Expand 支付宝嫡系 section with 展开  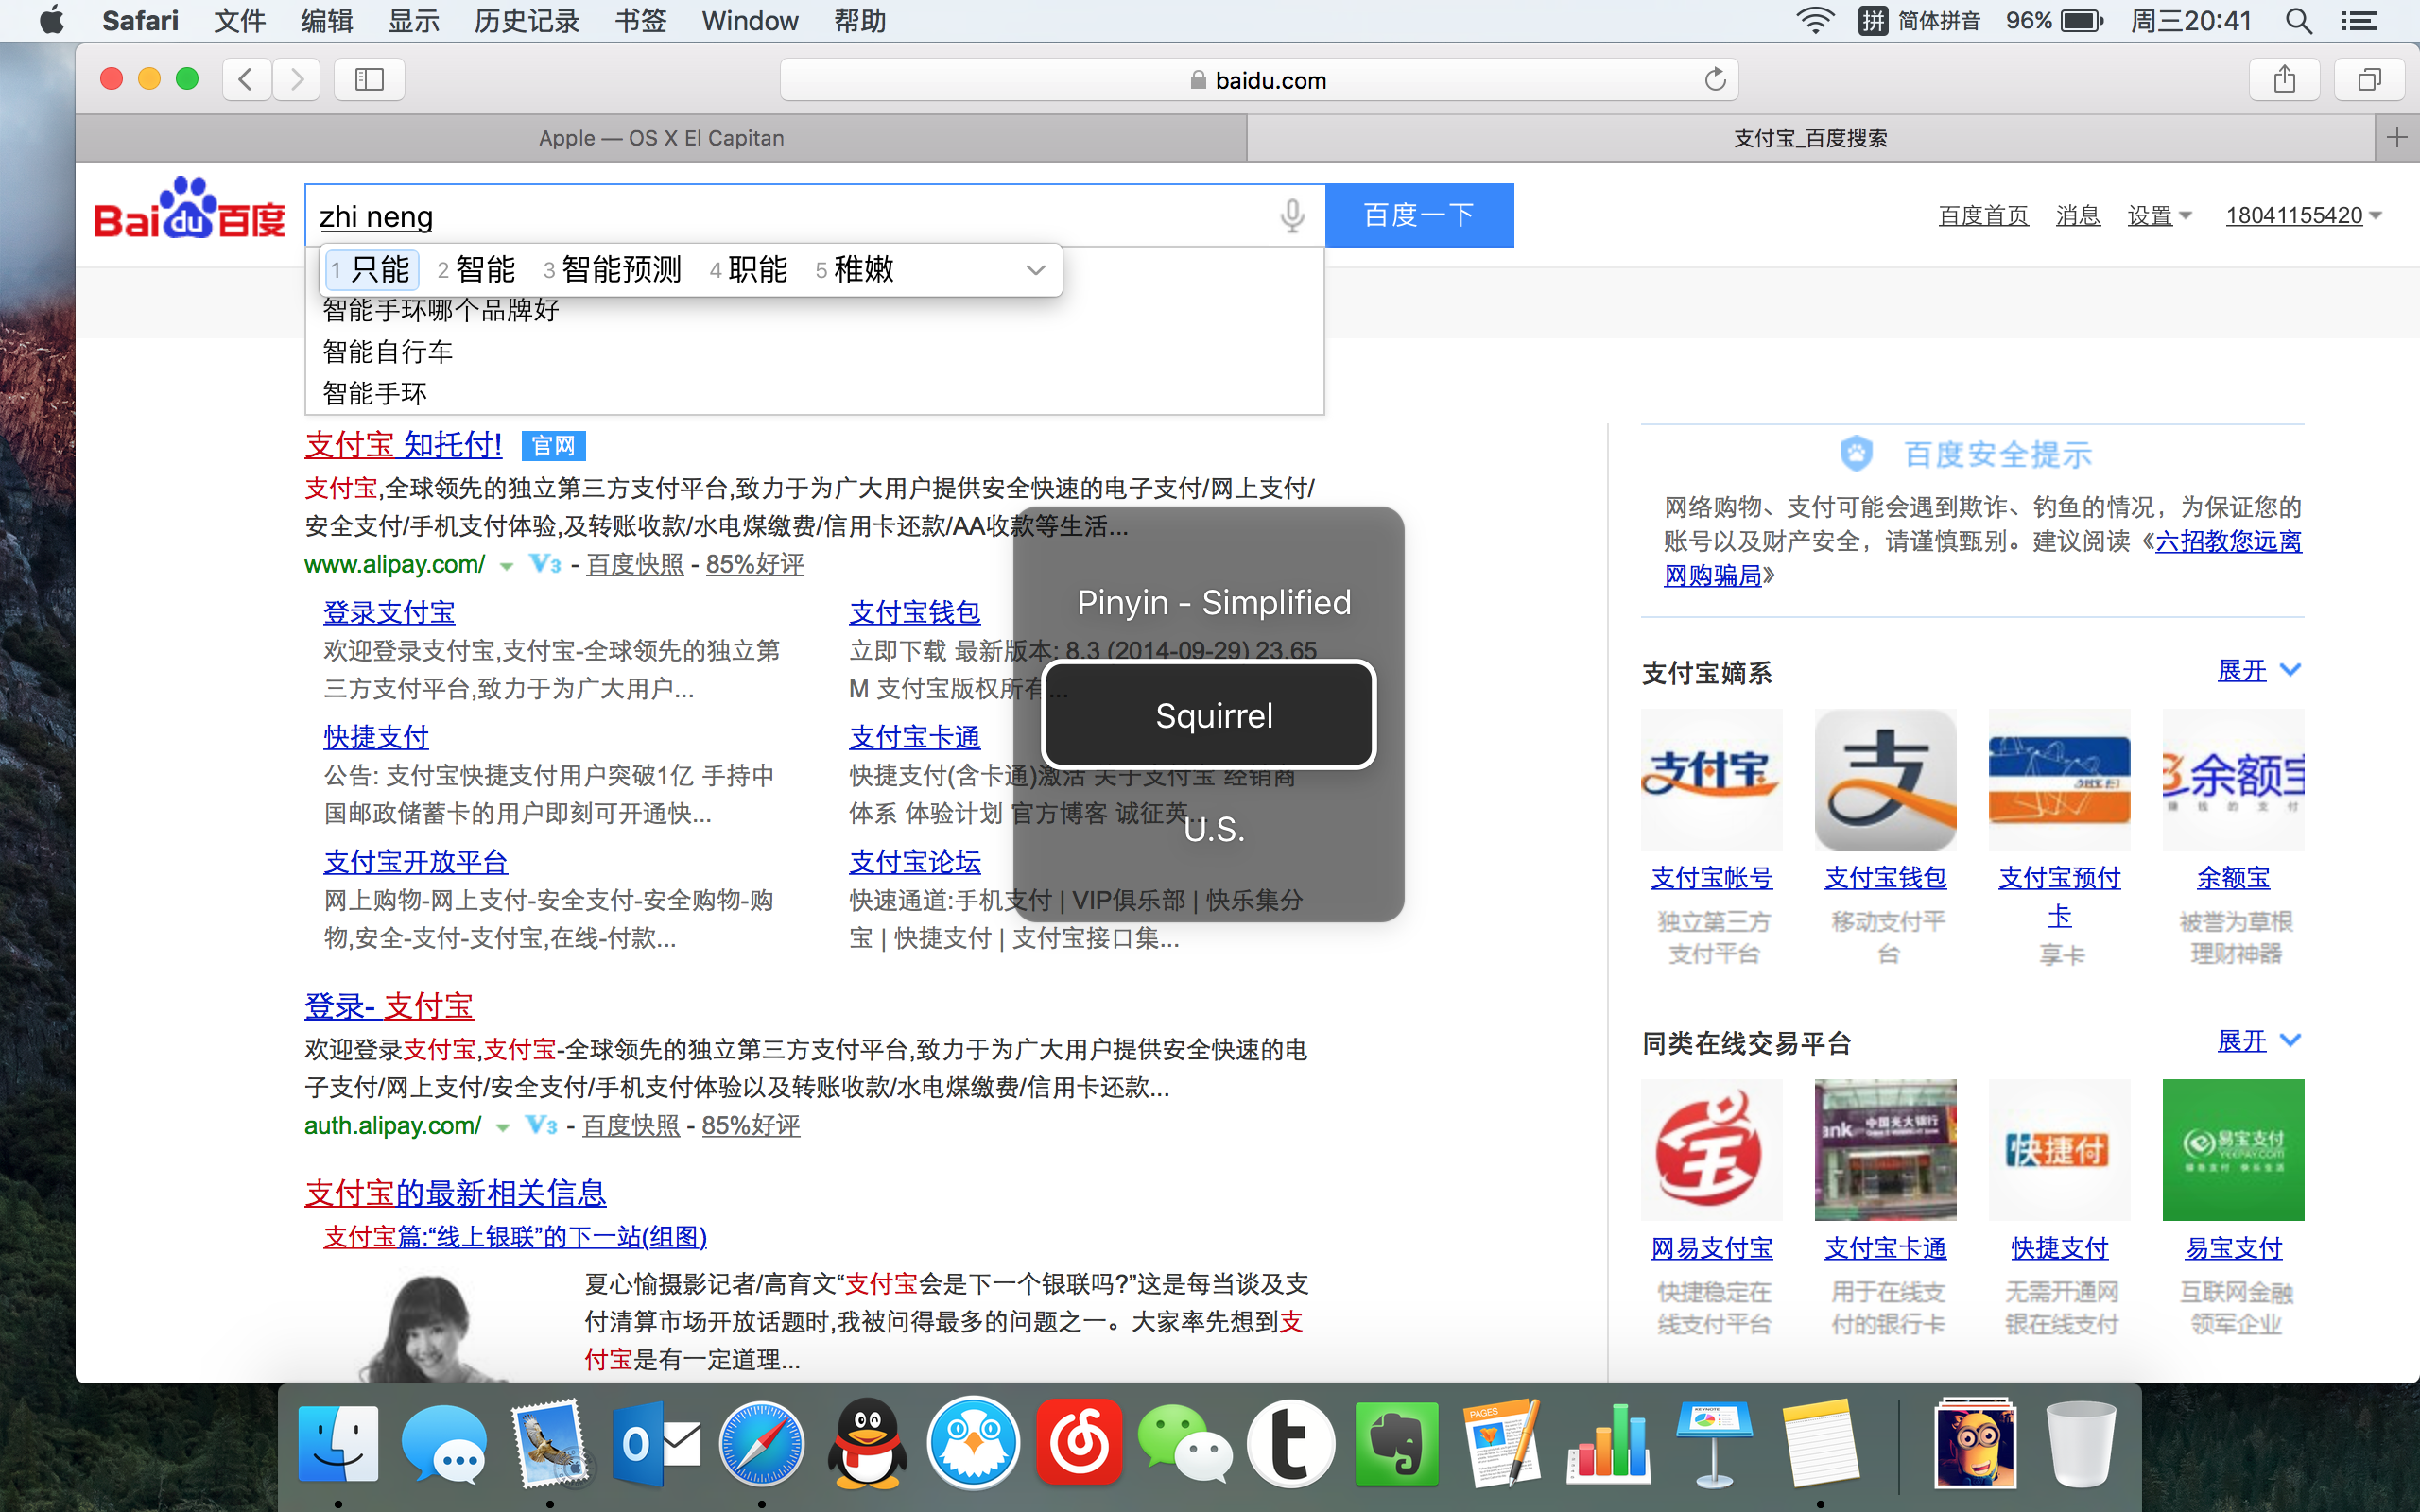(2259, 671)
